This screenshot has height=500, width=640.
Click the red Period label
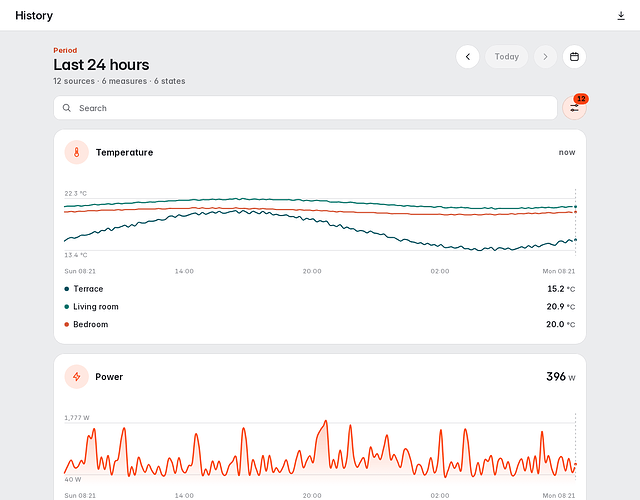pos(65,50)
